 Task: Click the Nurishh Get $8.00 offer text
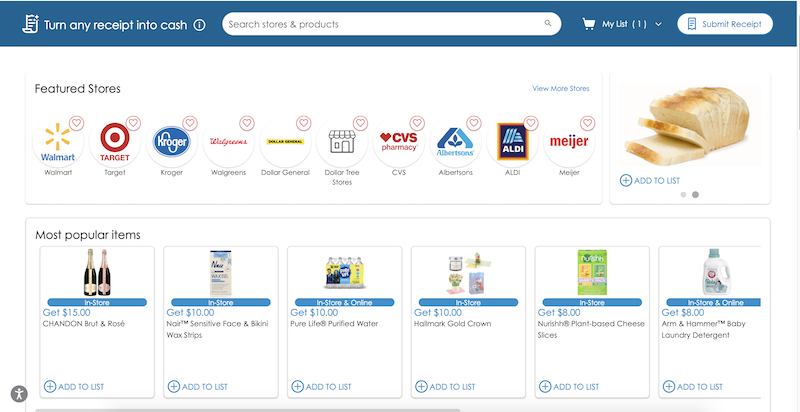559,313
